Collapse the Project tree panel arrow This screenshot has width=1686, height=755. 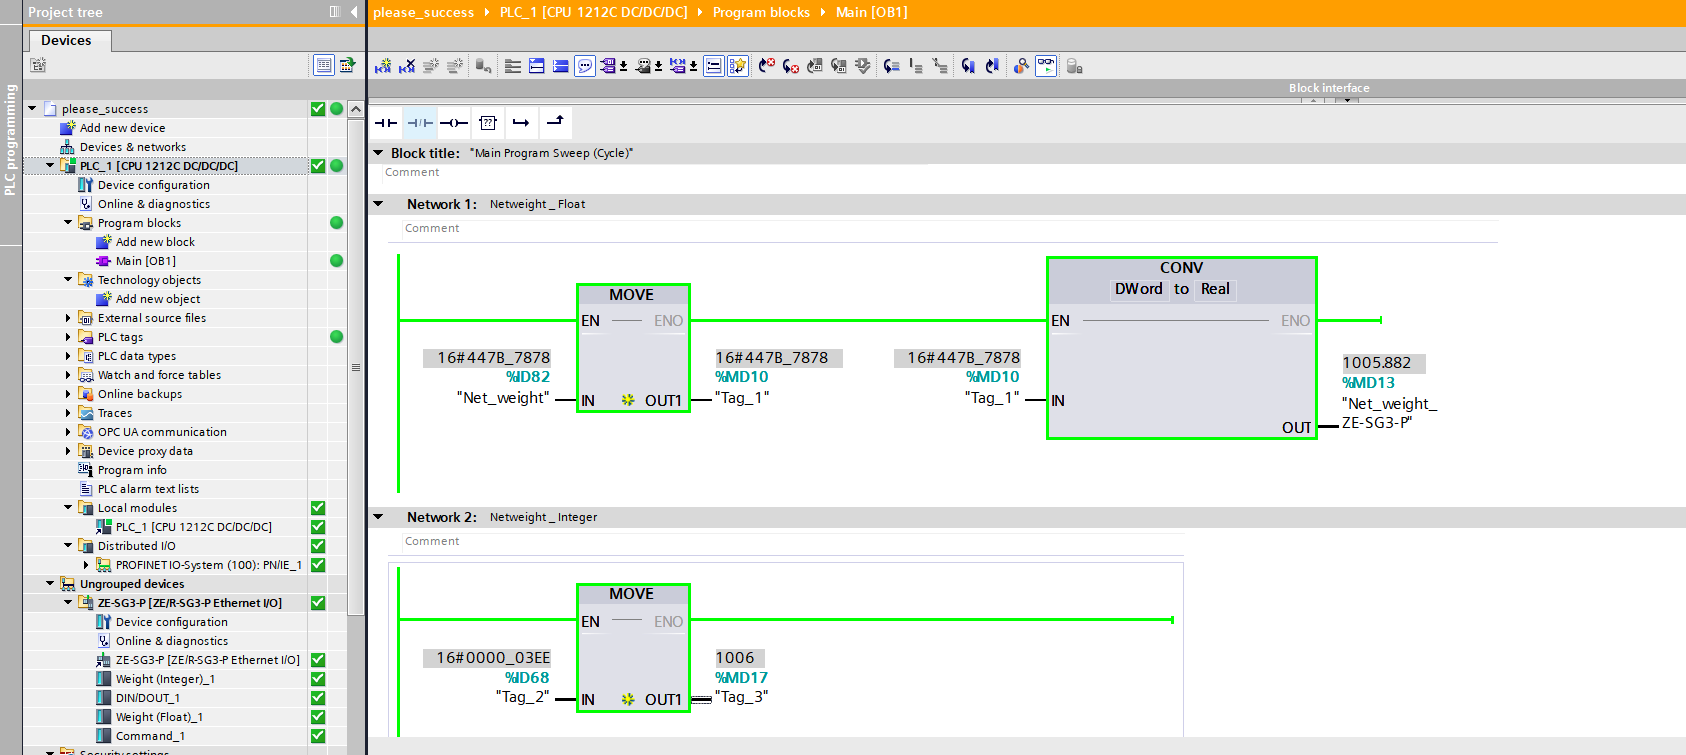(354, 12)
